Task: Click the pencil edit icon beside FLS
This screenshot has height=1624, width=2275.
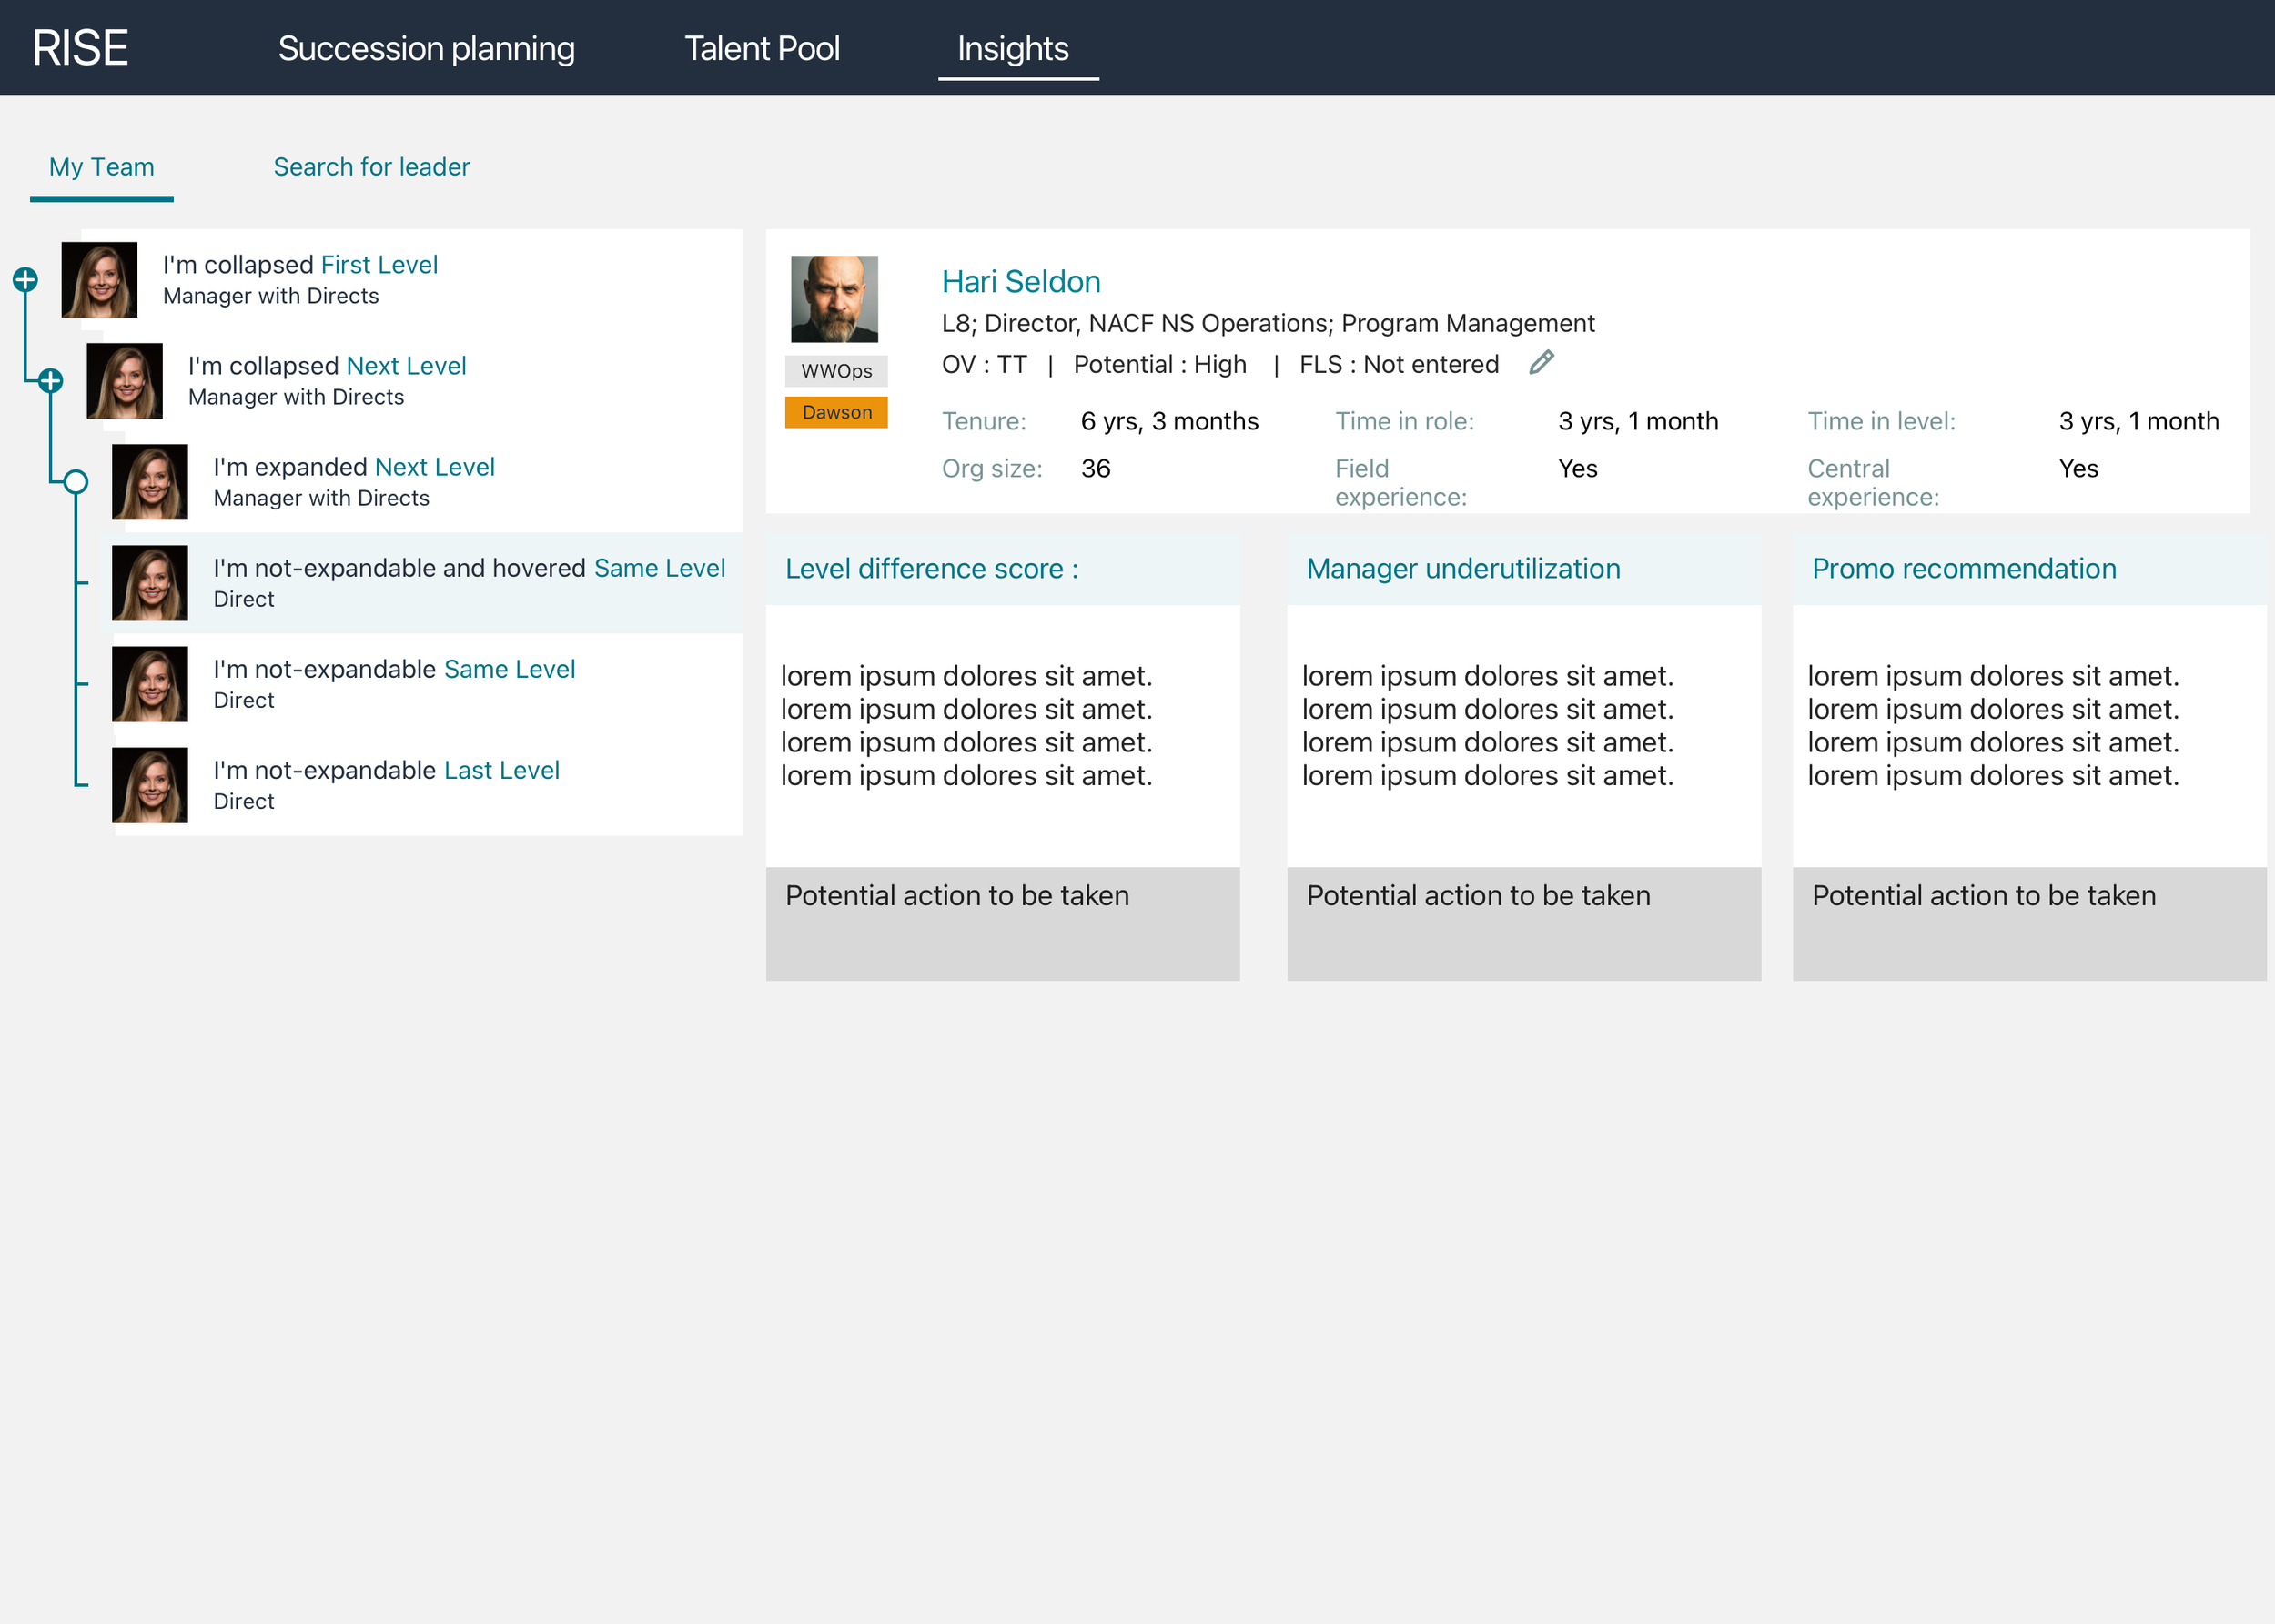Action: pos(1541,363)
